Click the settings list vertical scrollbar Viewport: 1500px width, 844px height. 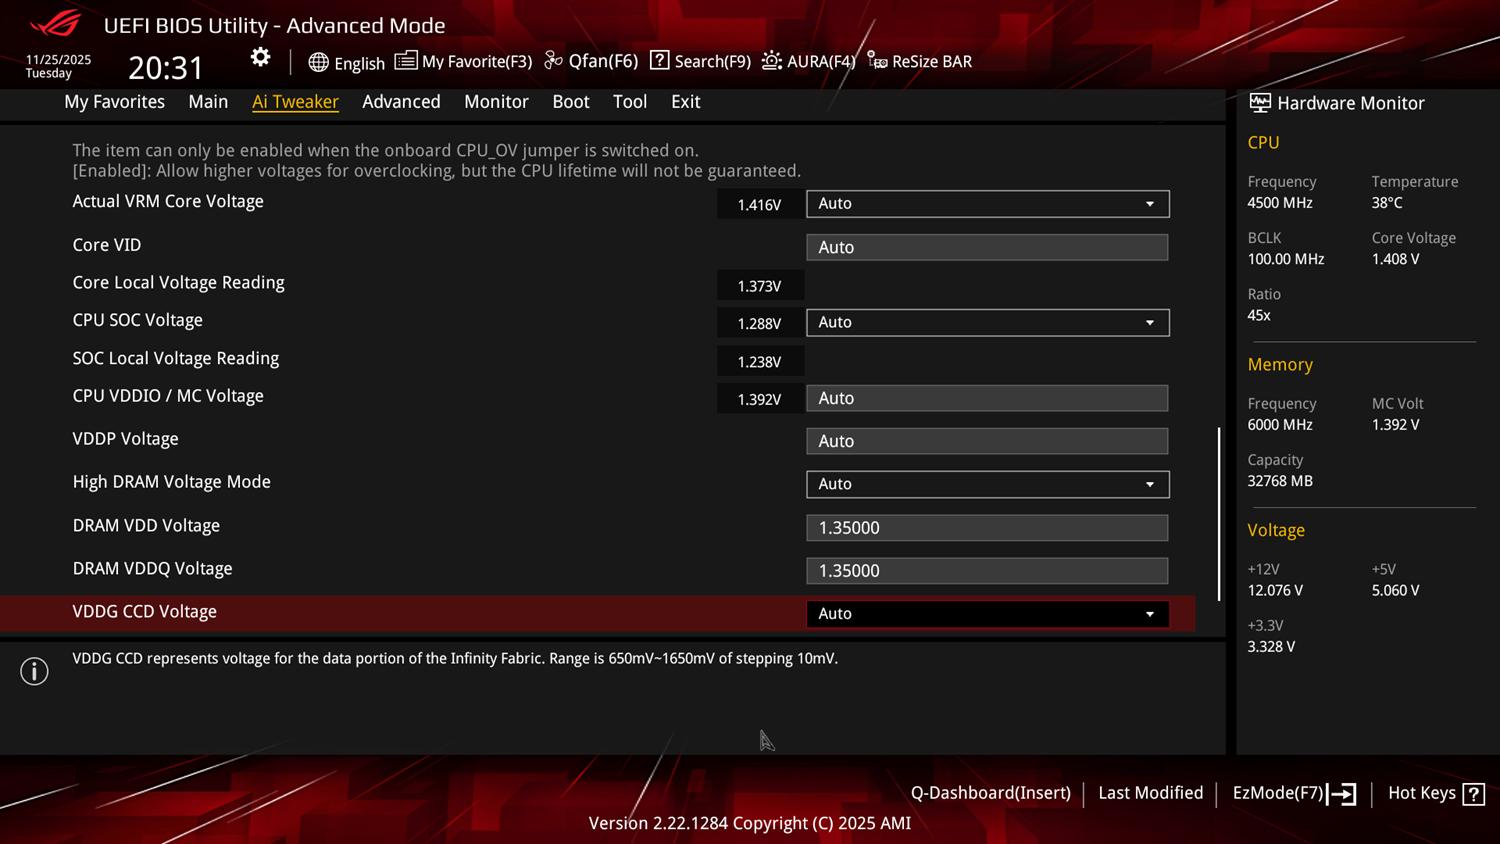tap(1218, 514)
